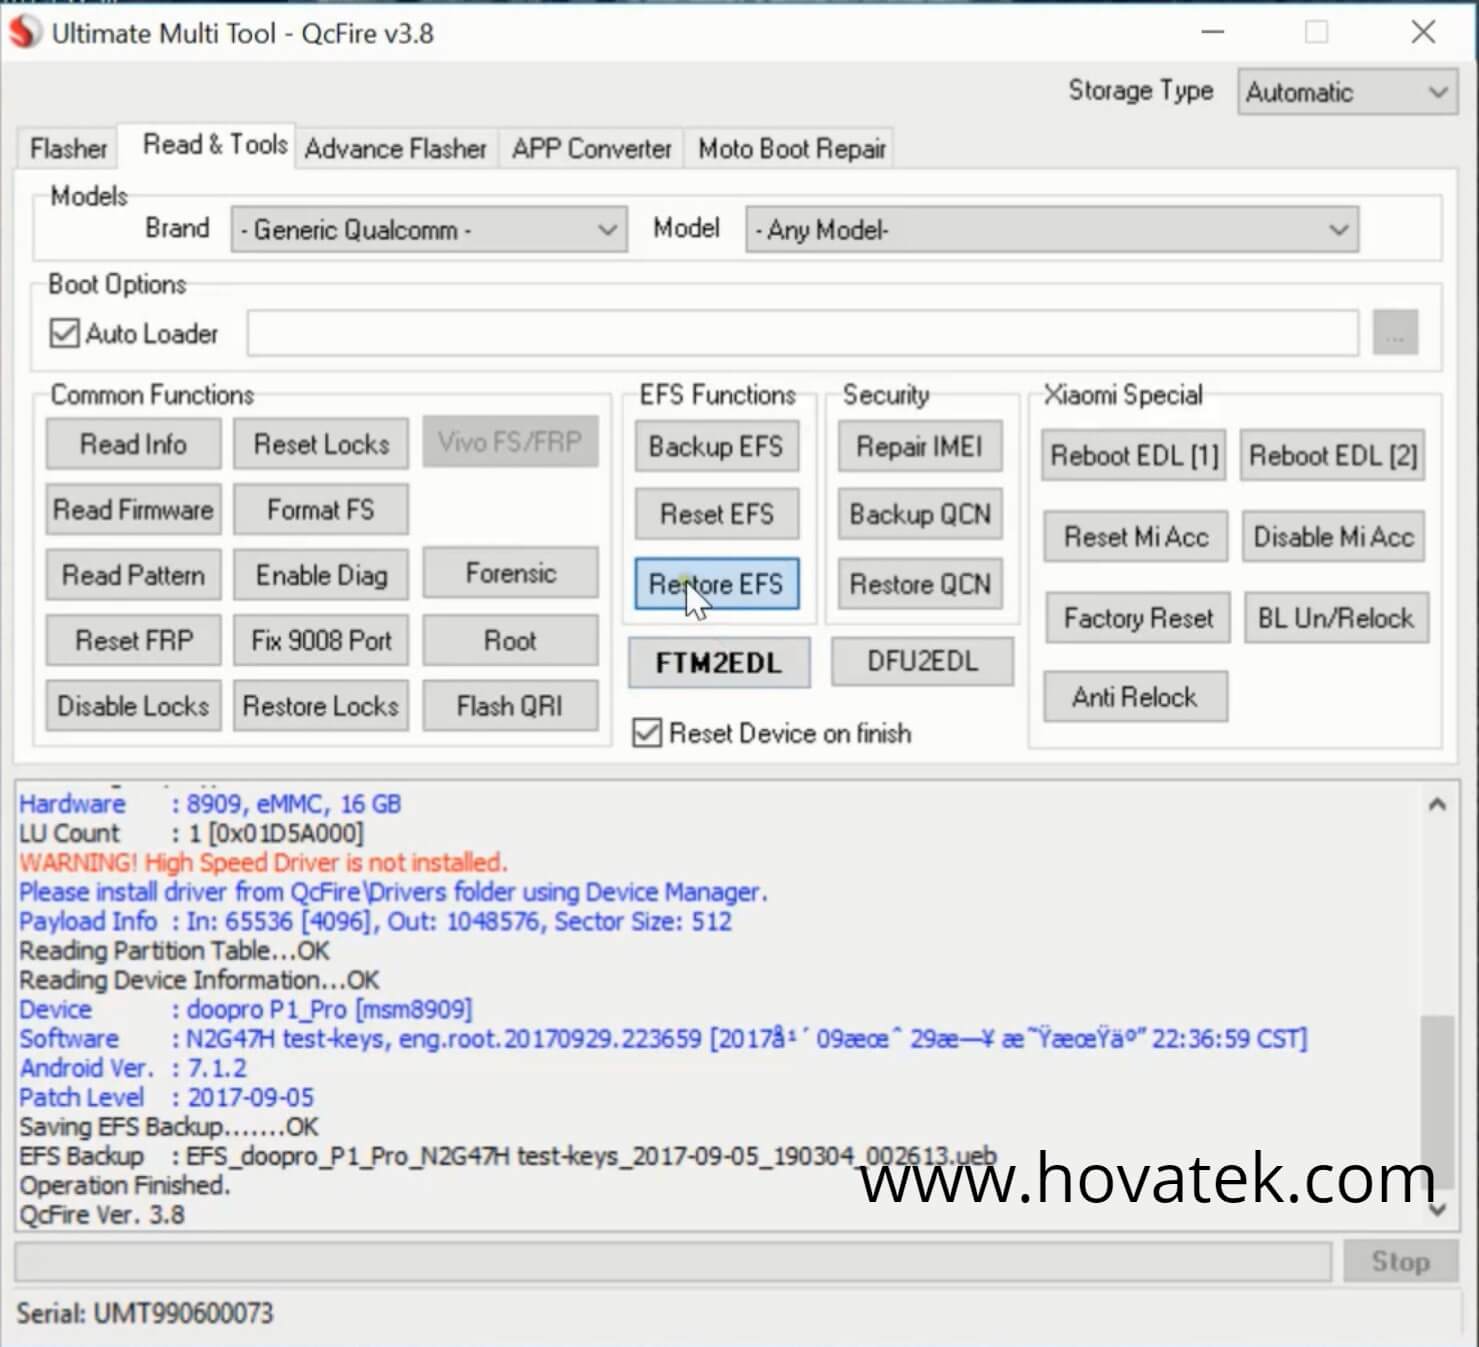Open the Brand dropdown
This screenshot has width=1479, height=1347.
(x=429, y=230)
